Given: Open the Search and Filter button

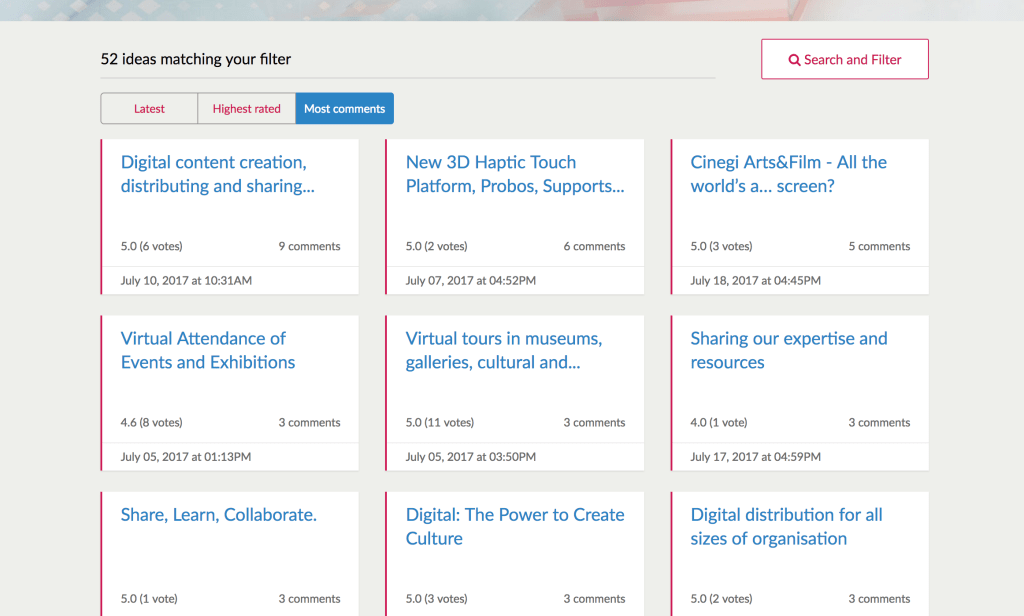Looking at the screenshot, I should click(x=844, y=59).
